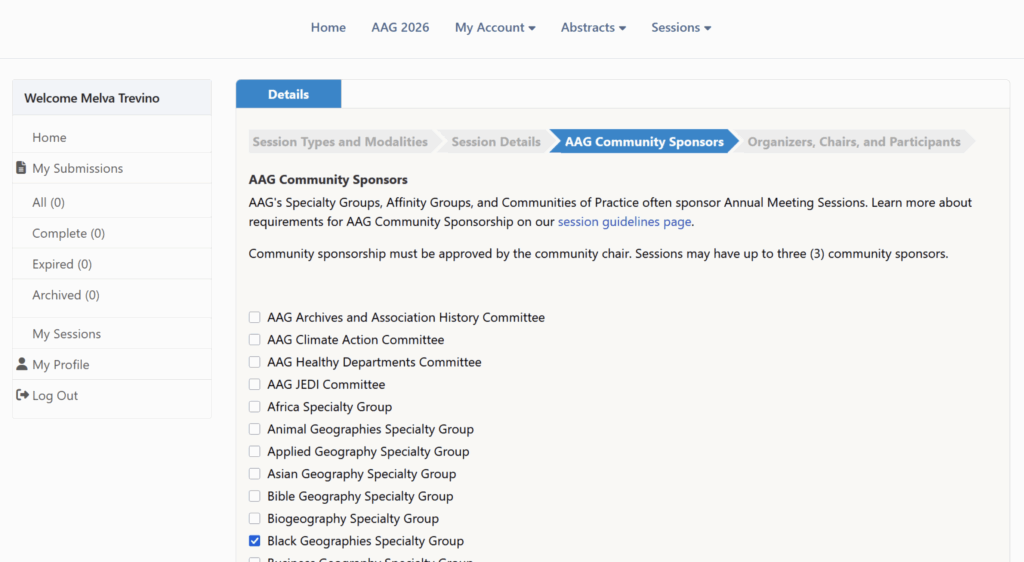Click the My Submissions document icon
Screen dimensions: 1024x562
(21, 168)
